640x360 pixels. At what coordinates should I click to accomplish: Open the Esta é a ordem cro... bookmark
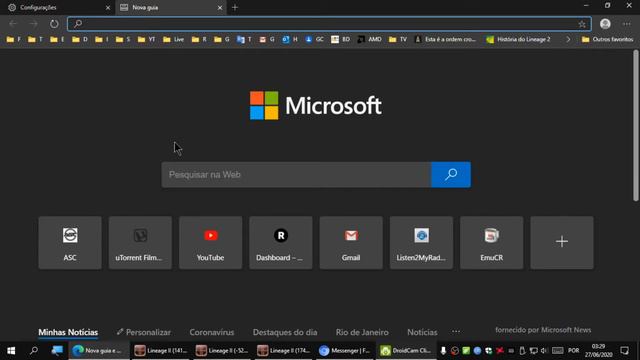(x=445, y=39)
